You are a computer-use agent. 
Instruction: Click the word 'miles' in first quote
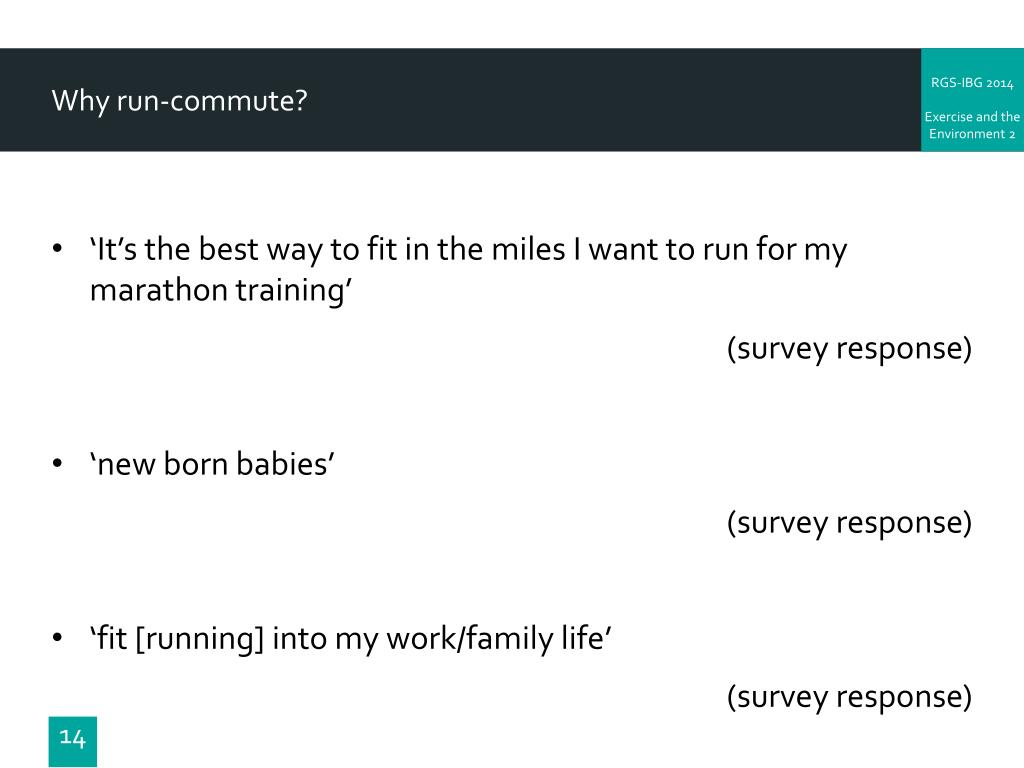click(528, 249)
